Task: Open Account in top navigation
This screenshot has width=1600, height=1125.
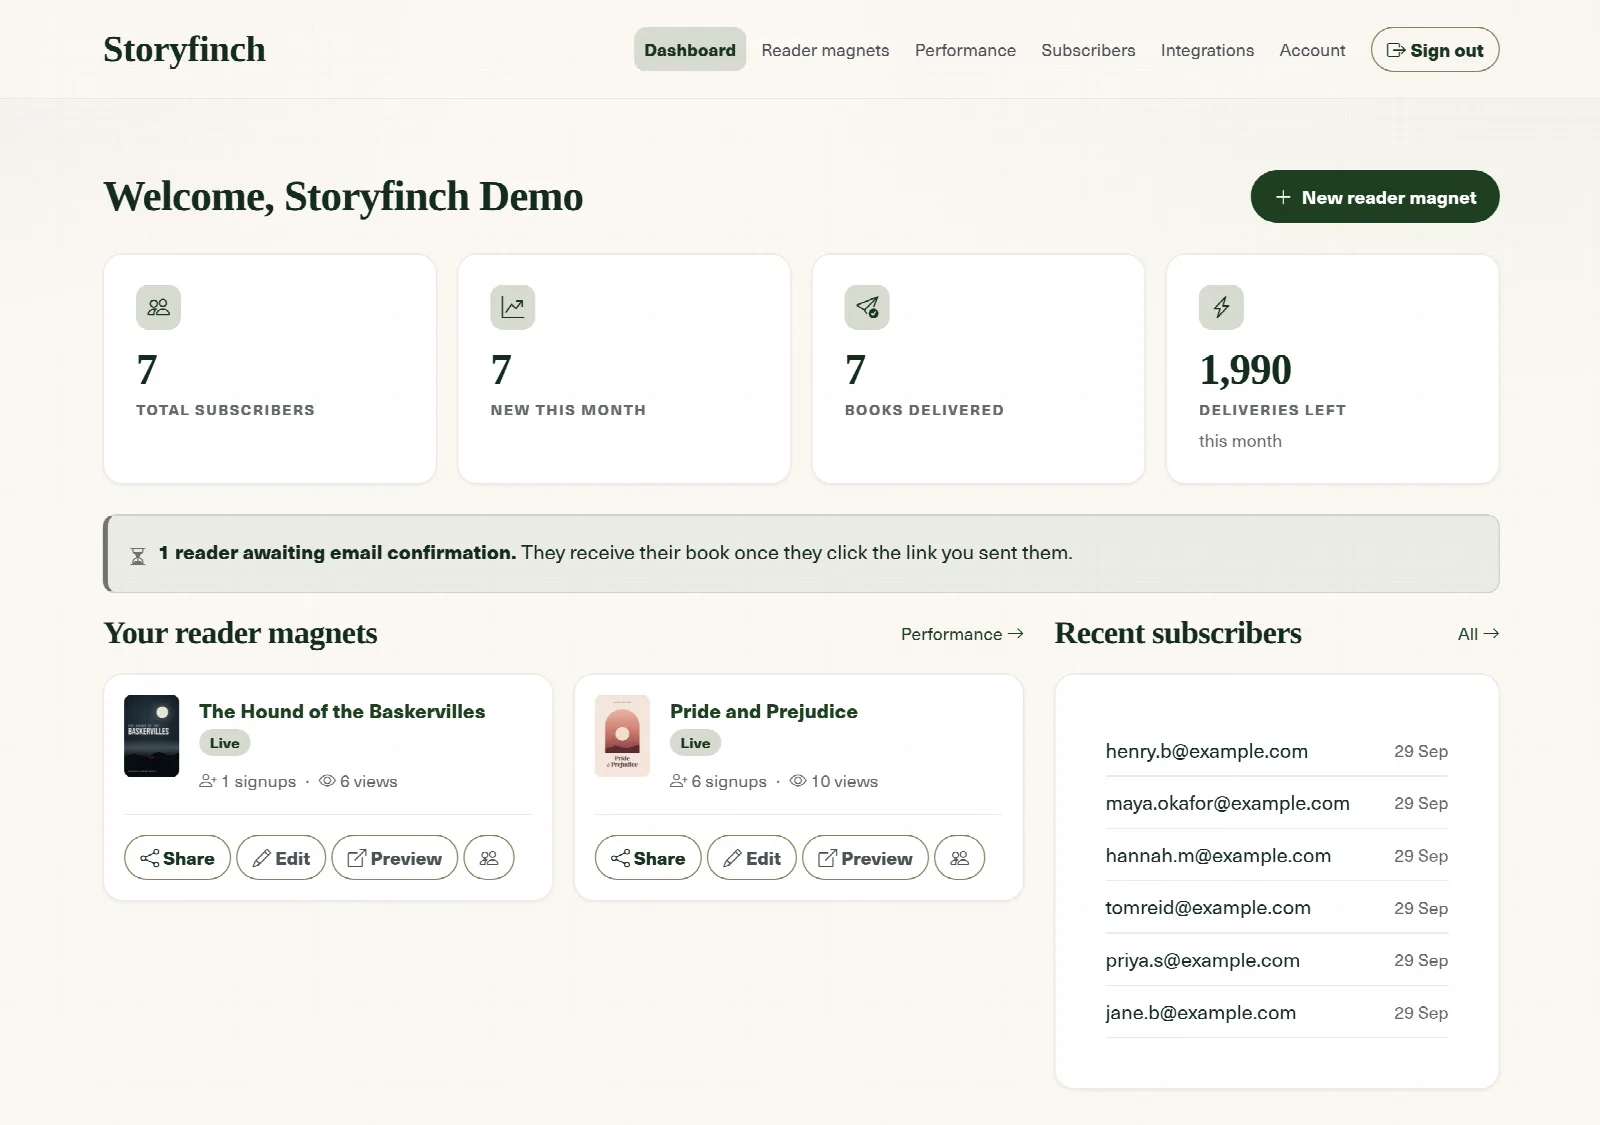Action: click(x=1312, y=50)
